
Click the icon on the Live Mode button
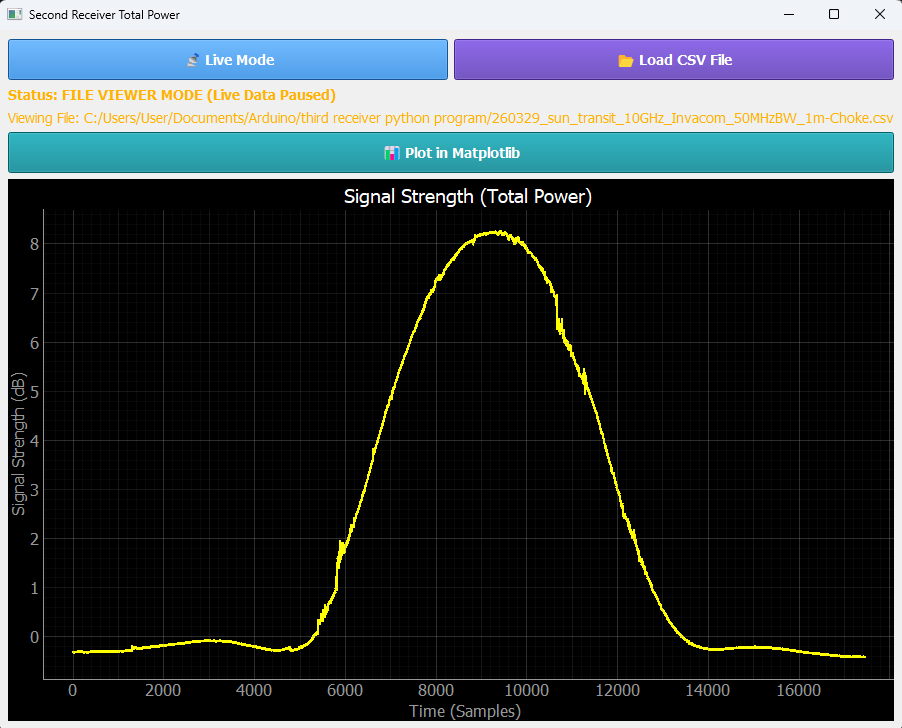(193, 60)
